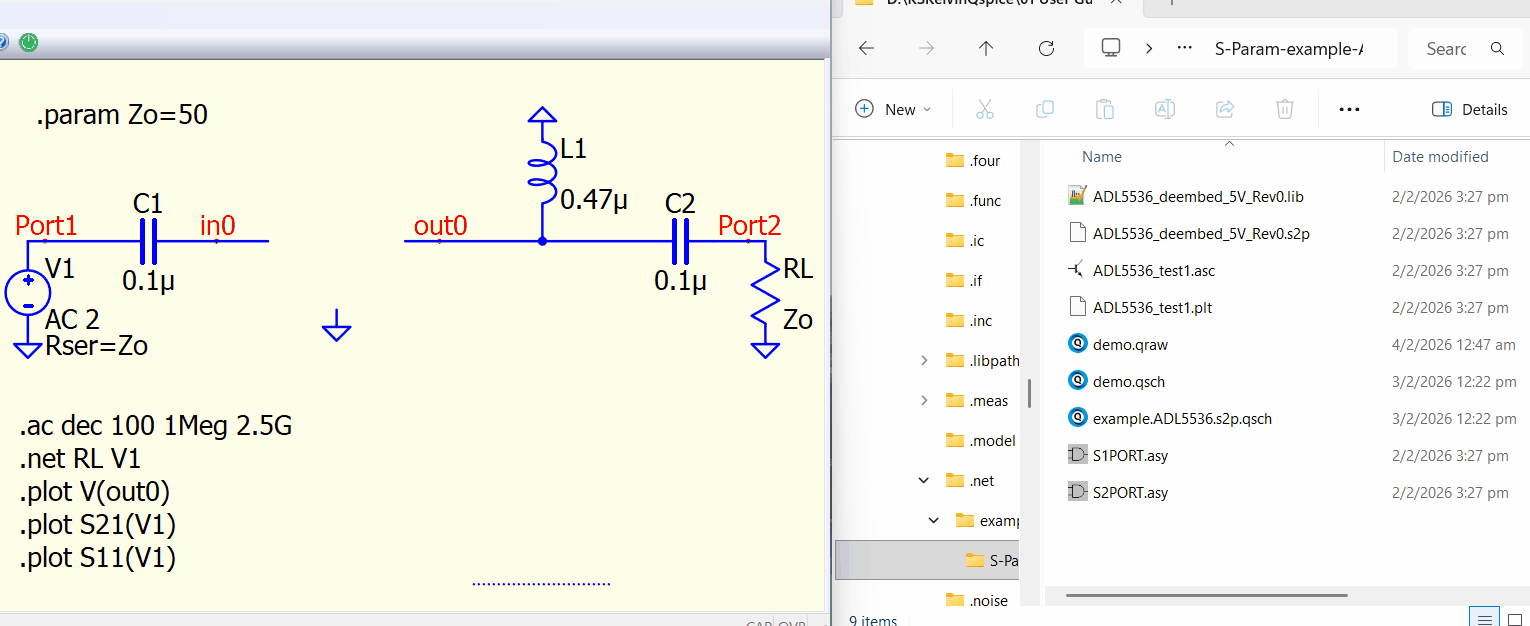Viewport: 1530px width, 626px height.
Task: Expand the .libpath folder
Action: tap(923, 361)
